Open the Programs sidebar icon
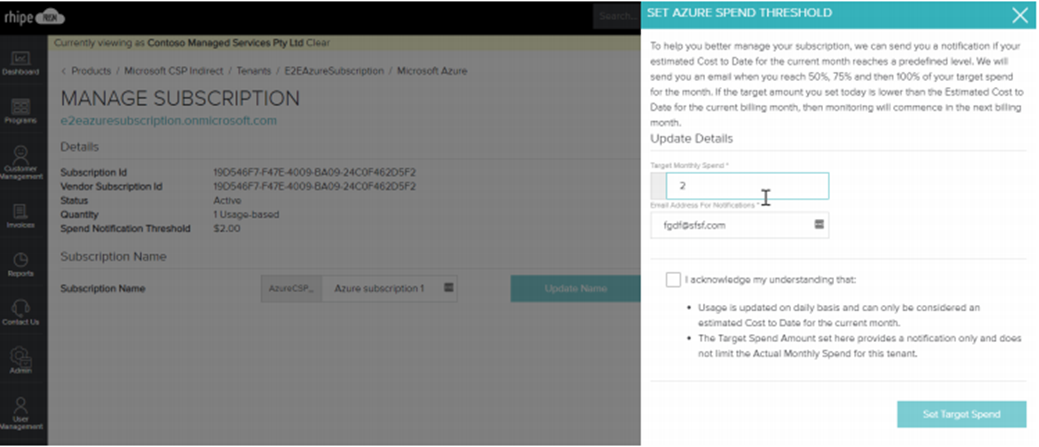Image resolution: width=1039 pixels, height=447 pixels. coord(21,112)
